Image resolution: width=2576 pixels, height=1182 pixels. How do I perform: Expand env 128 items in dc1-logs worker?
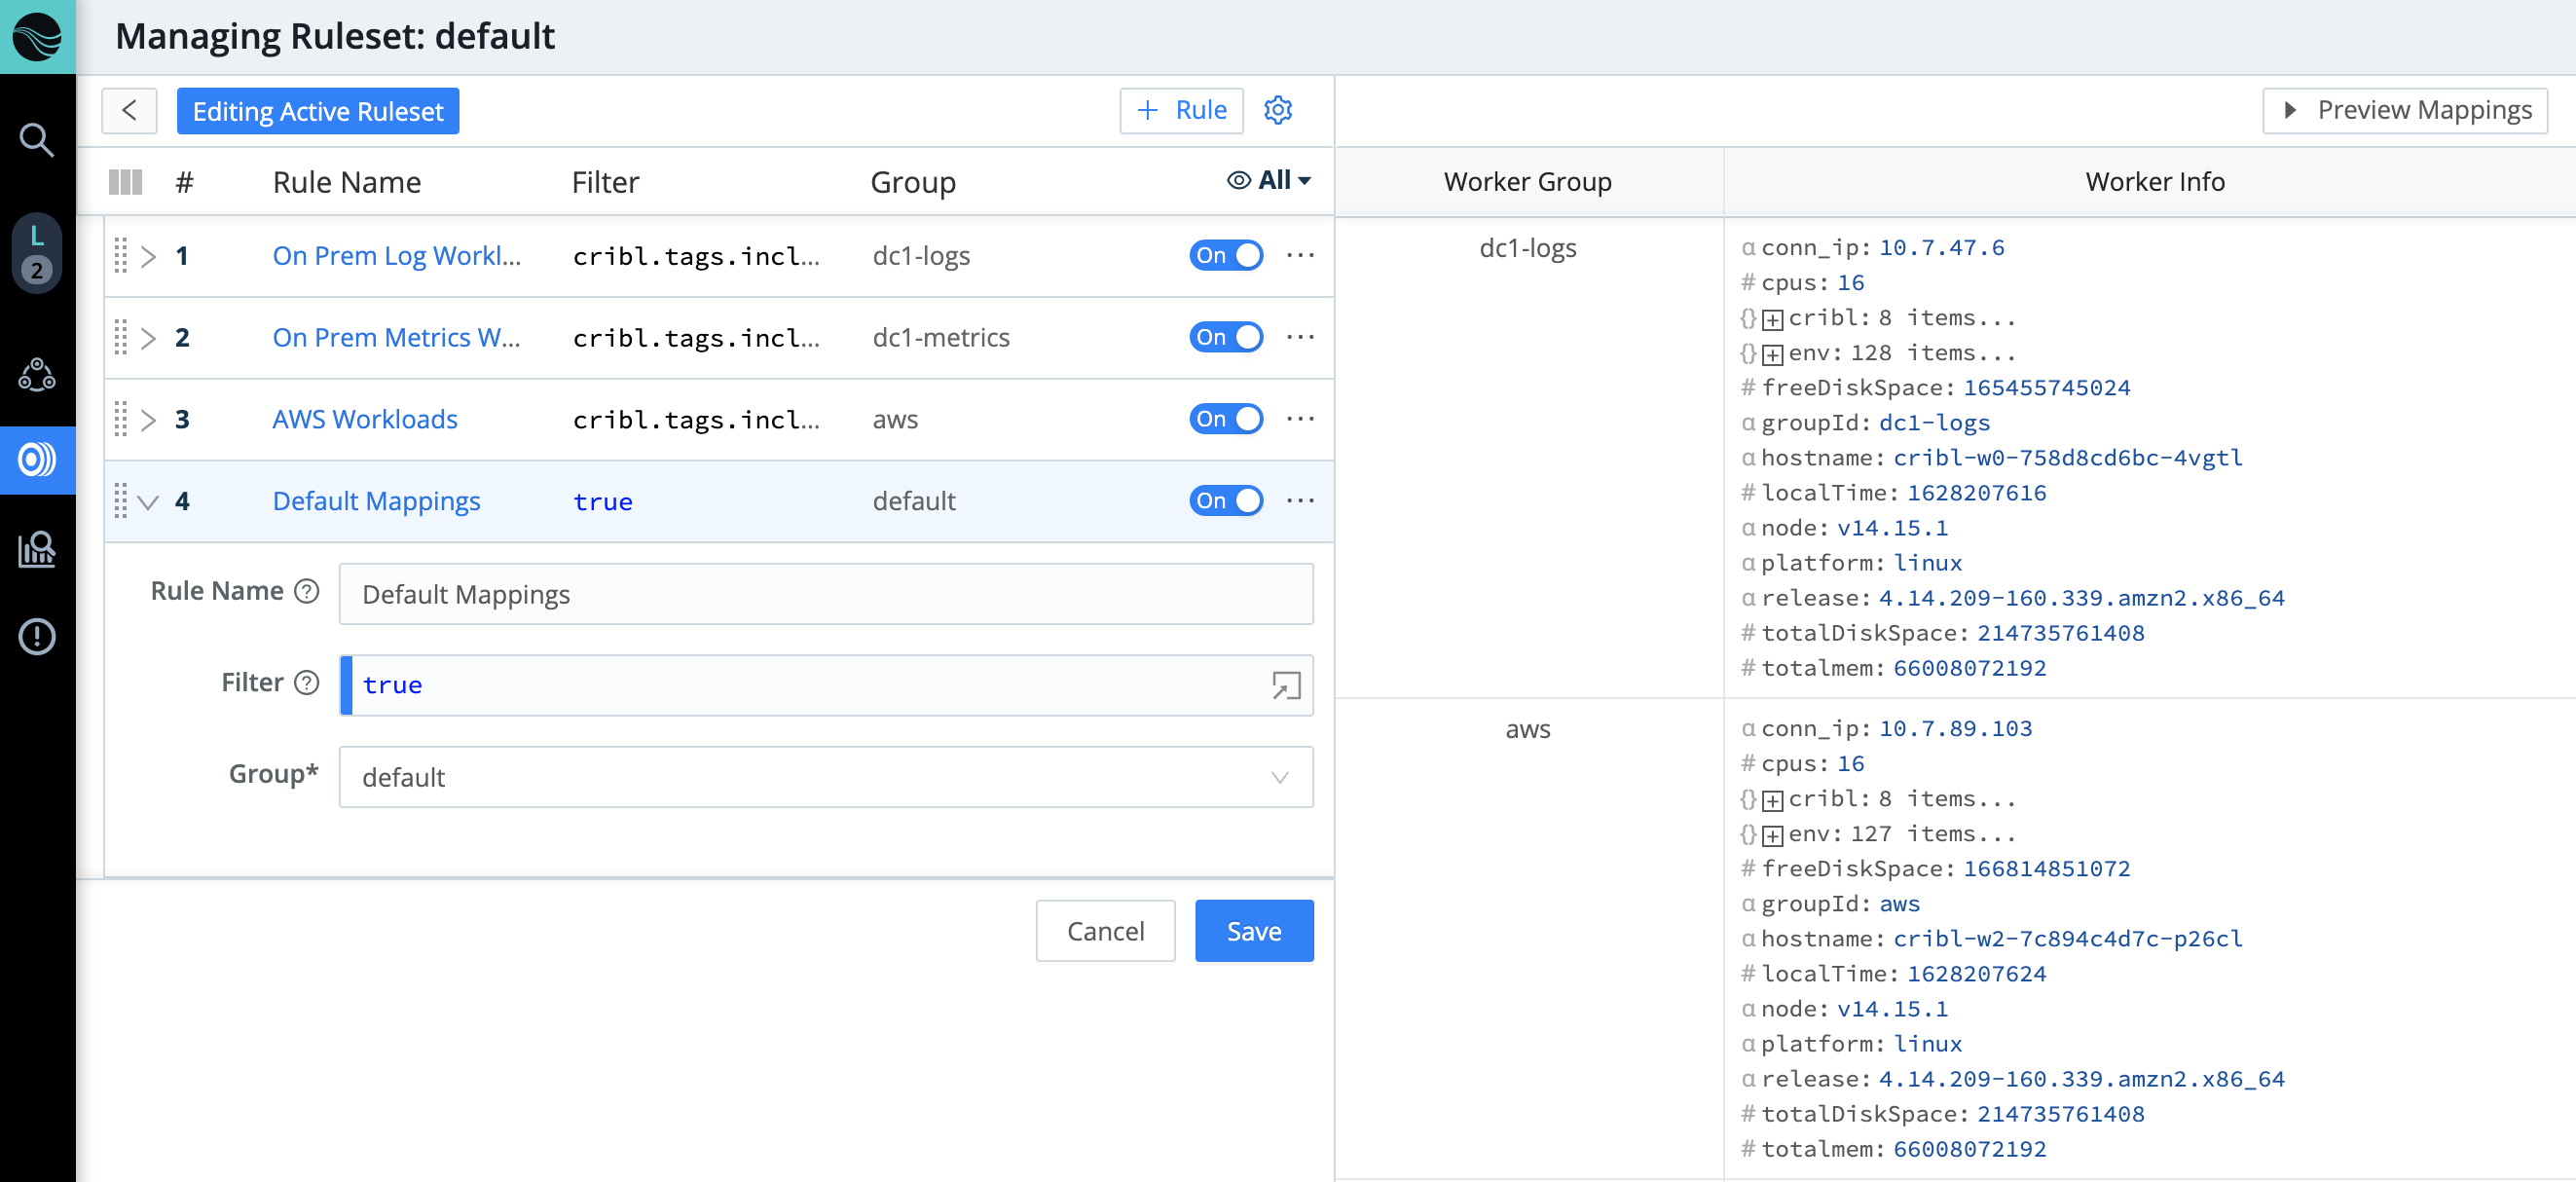pos(1772,355)
